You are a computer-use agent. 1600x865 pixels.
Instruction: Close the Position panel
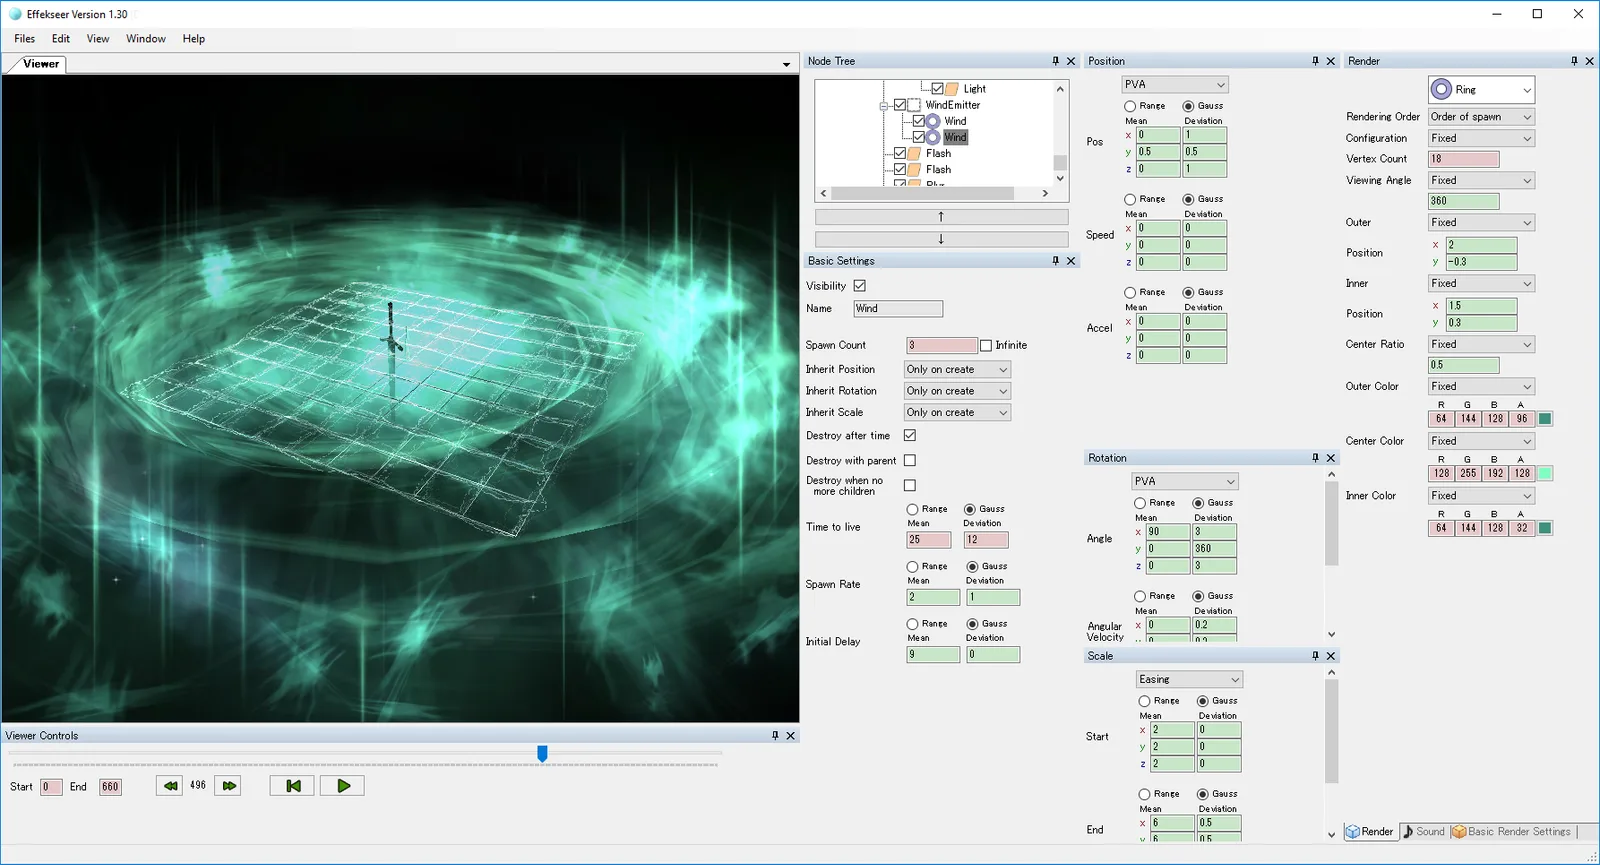point(1331,61)
